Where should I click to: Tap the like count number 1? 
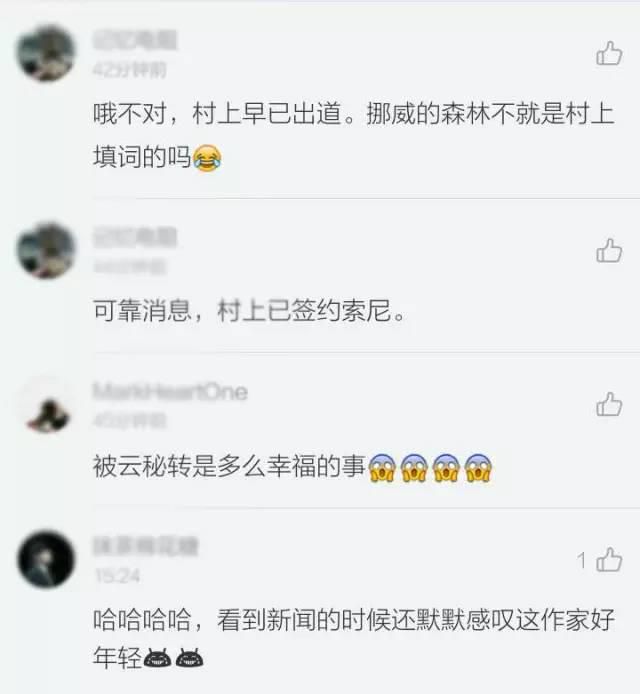pyautogui.click(x=582, y=560)
